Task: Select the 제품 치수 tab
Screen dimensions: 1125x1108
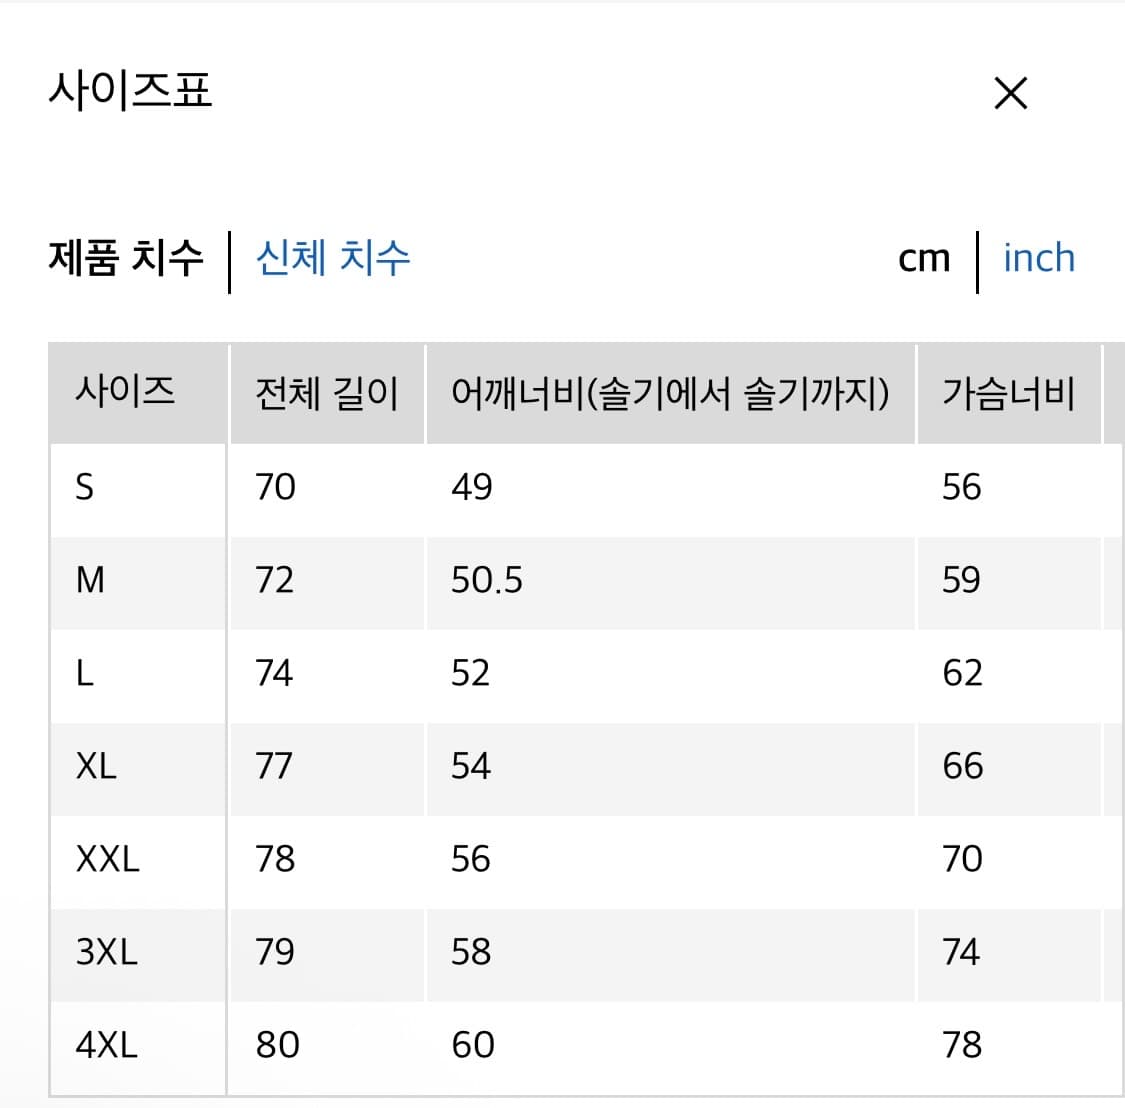Action: click(126, 259)
